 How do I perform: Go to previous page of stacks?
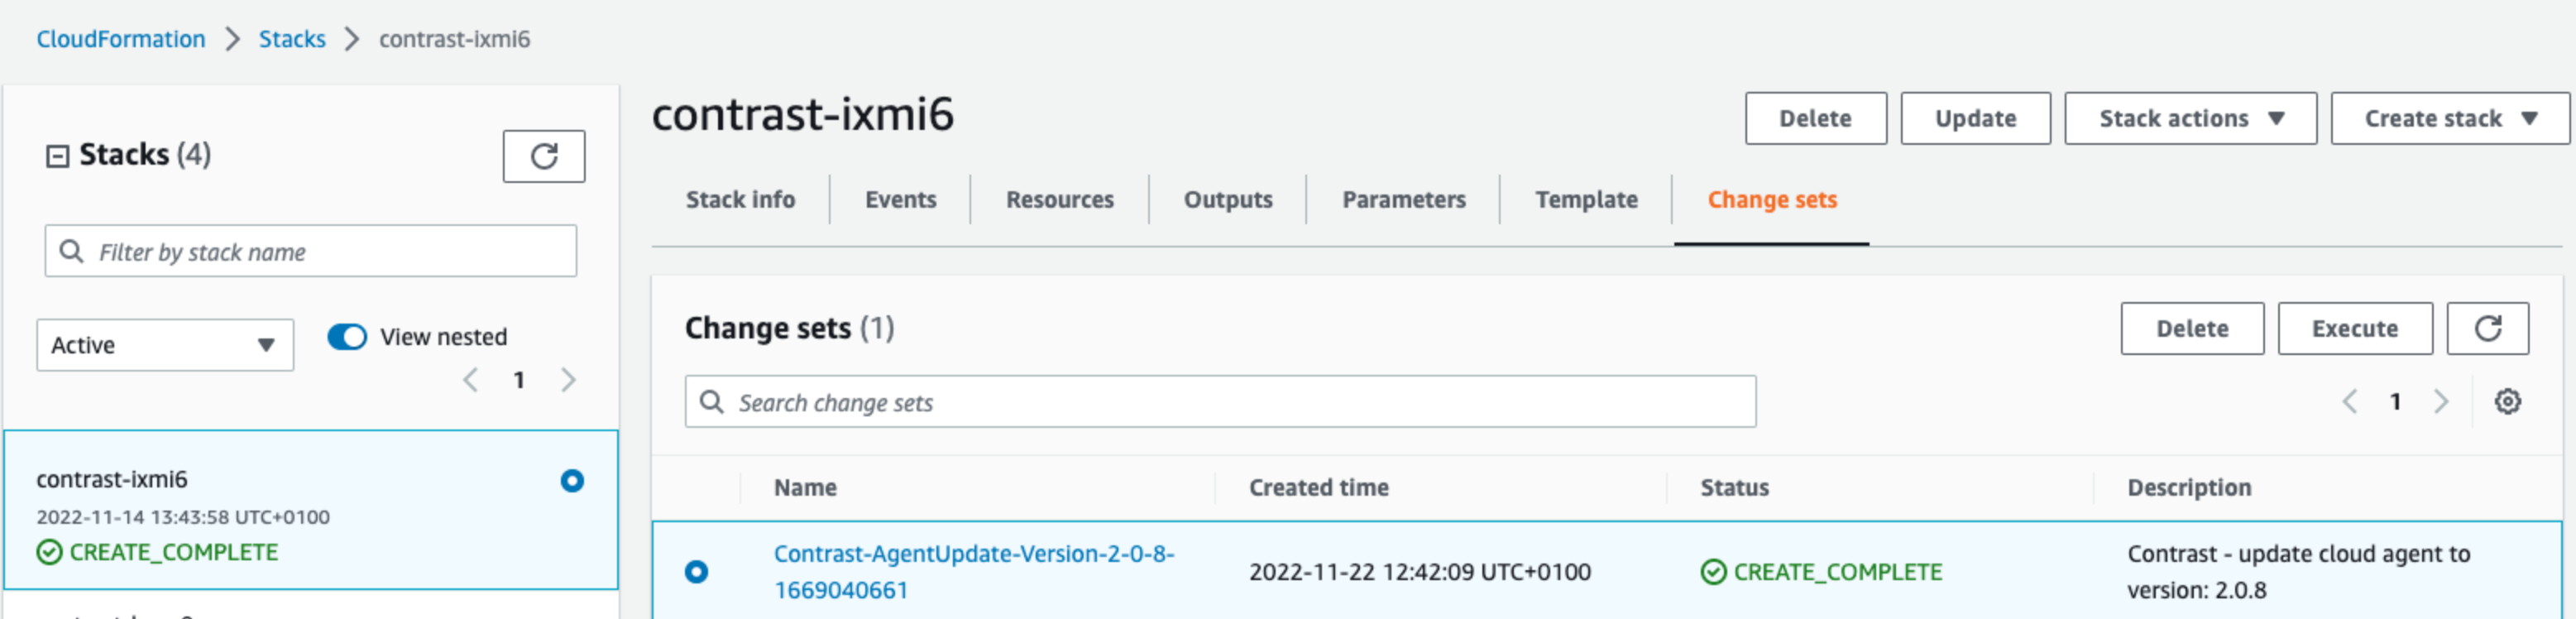click(471, 380)
